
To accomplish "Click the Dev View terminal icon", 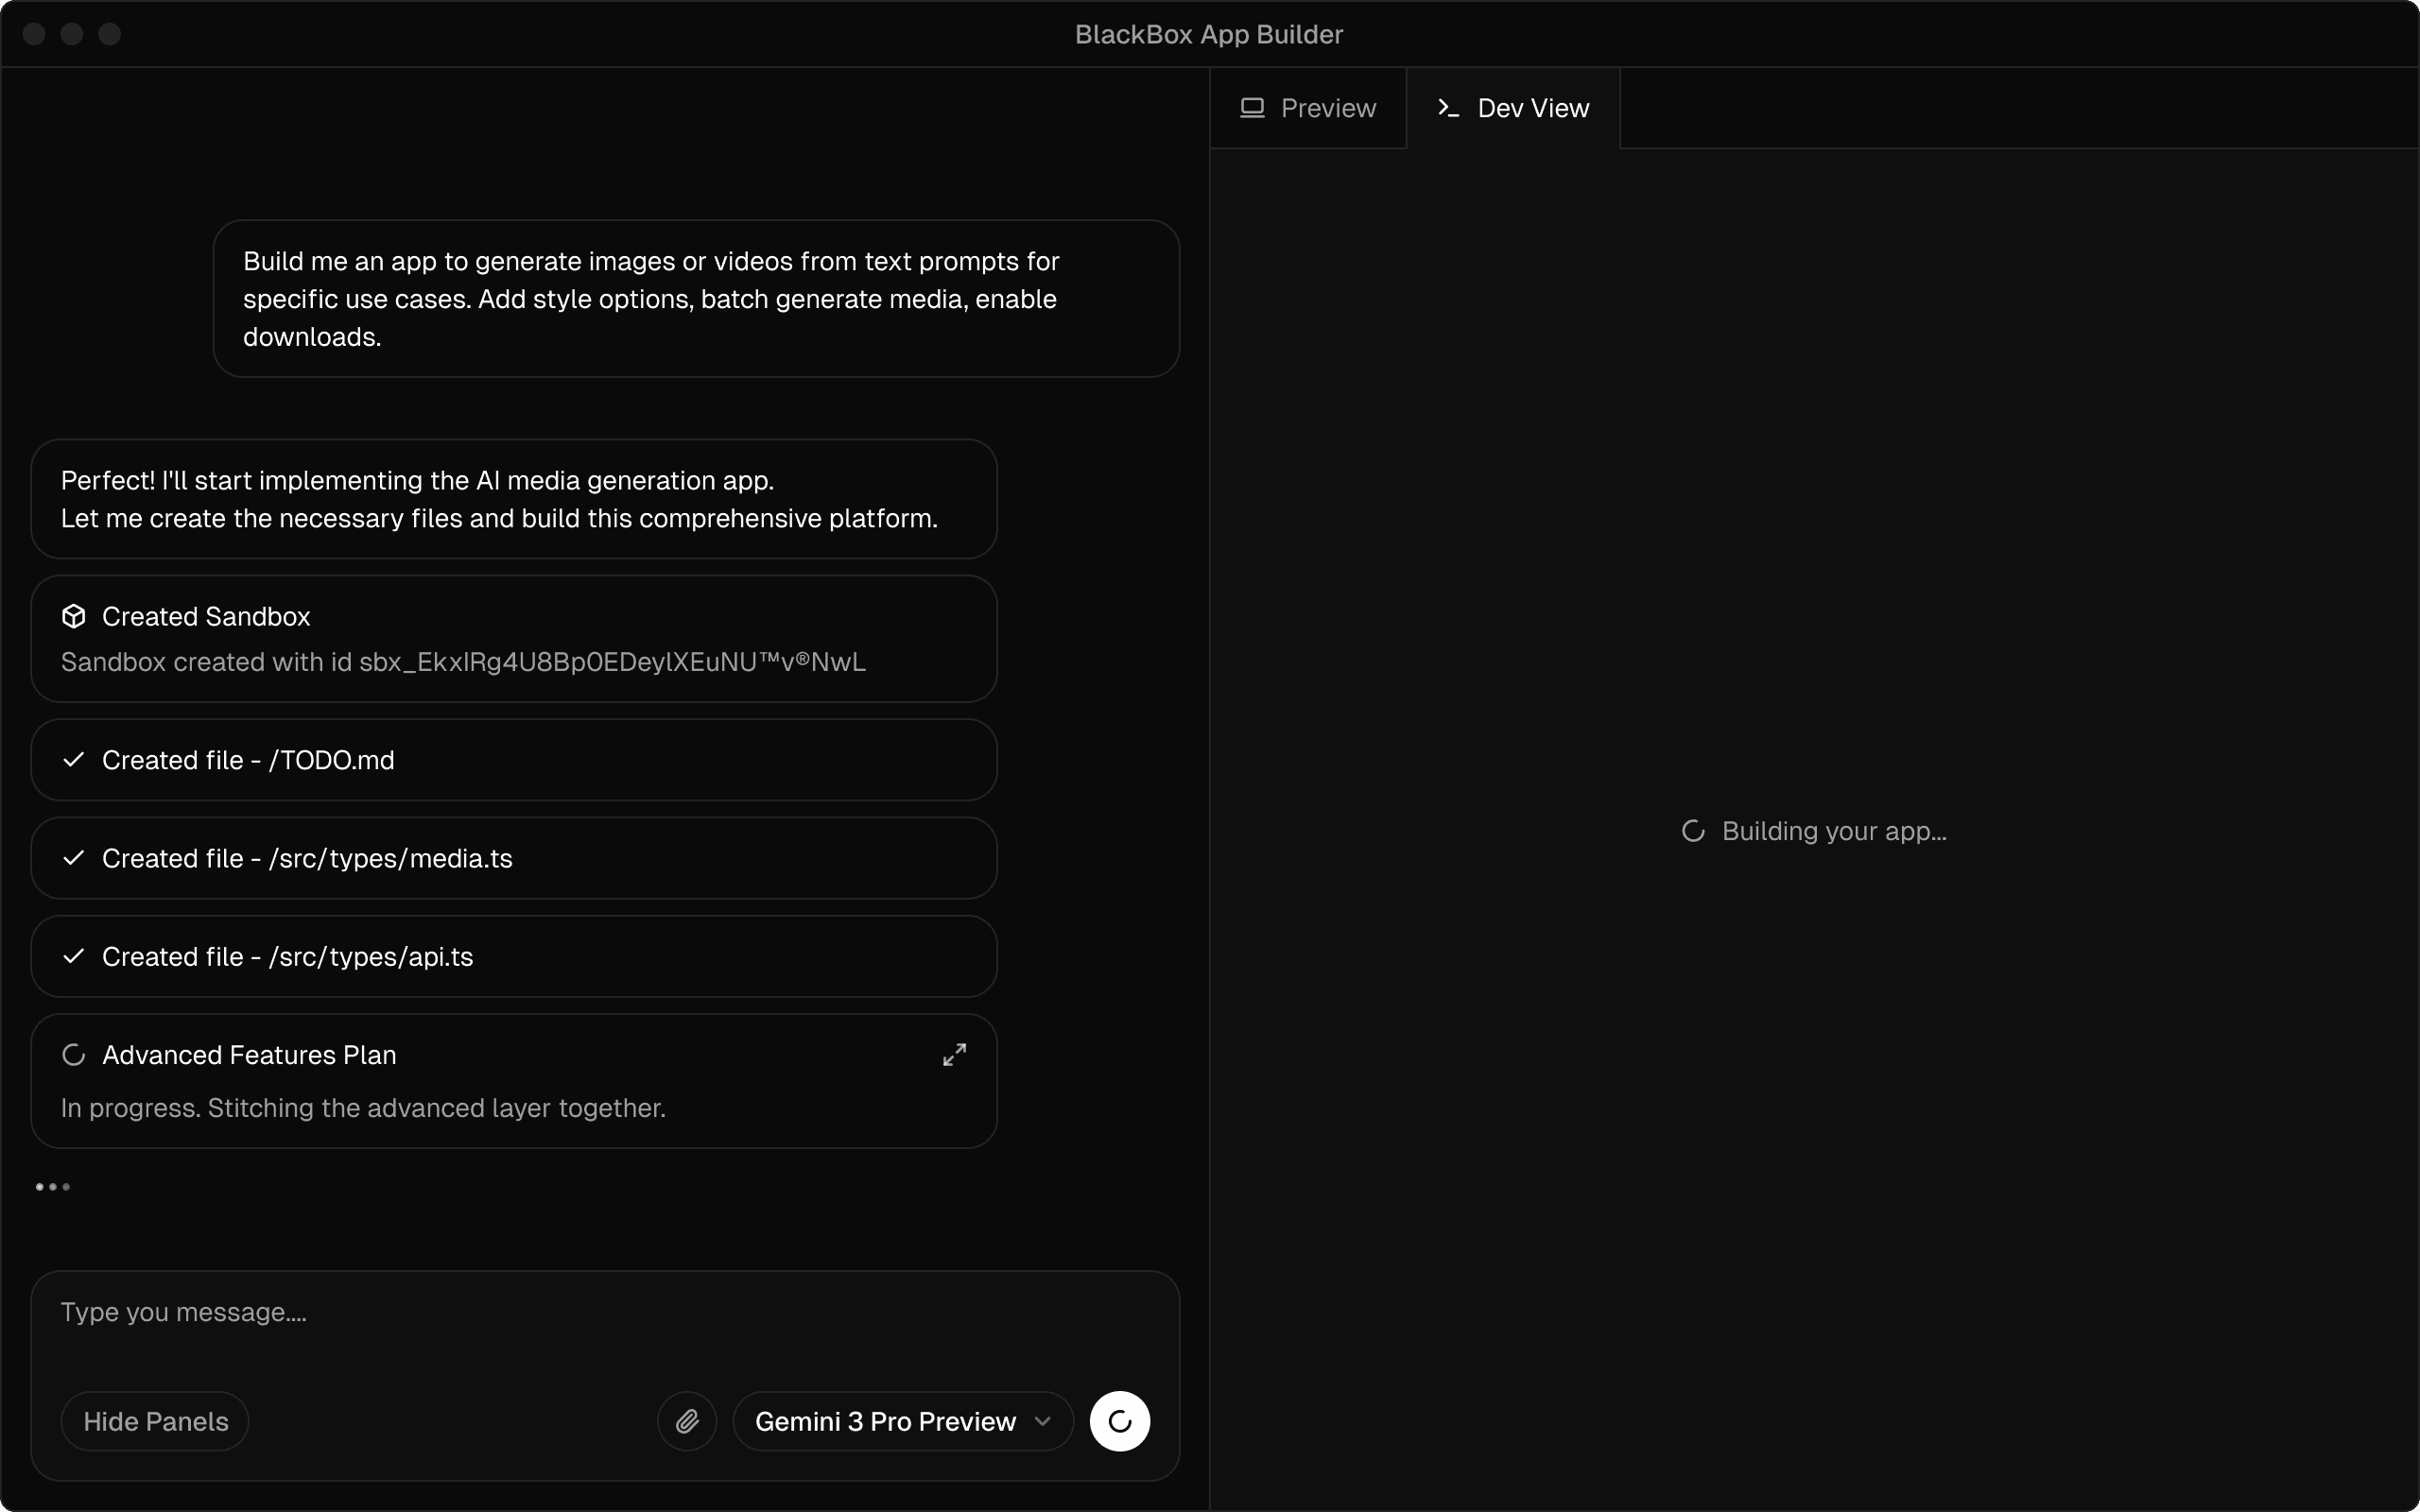I will click(1448, 108).
